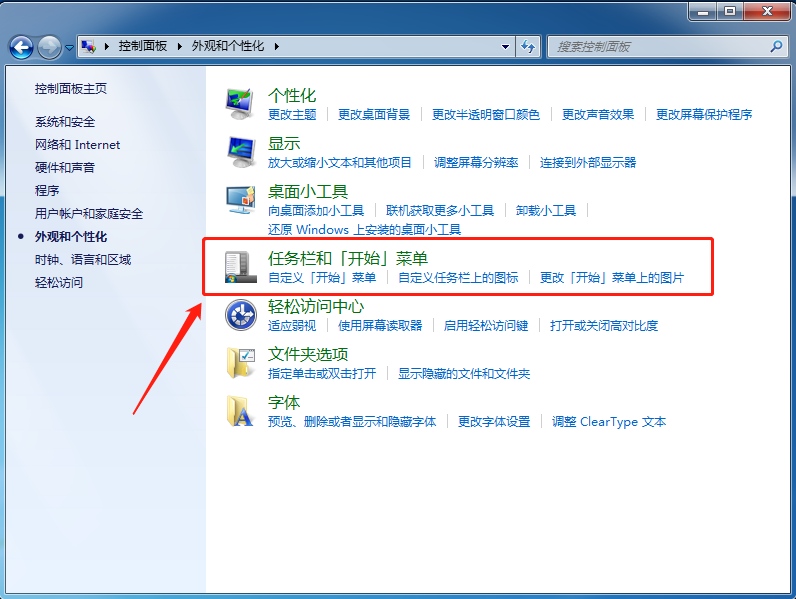Click the 联机获取更多小工具 link
This screenshot has height=599, width=796.
pos(440,211)
